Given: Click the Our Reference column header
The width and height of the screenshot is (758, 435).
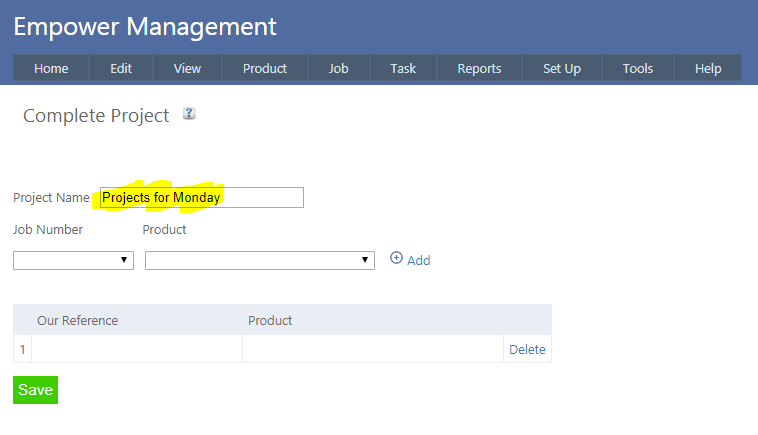Looking at the screenshot, I should [x=78, y=320].
